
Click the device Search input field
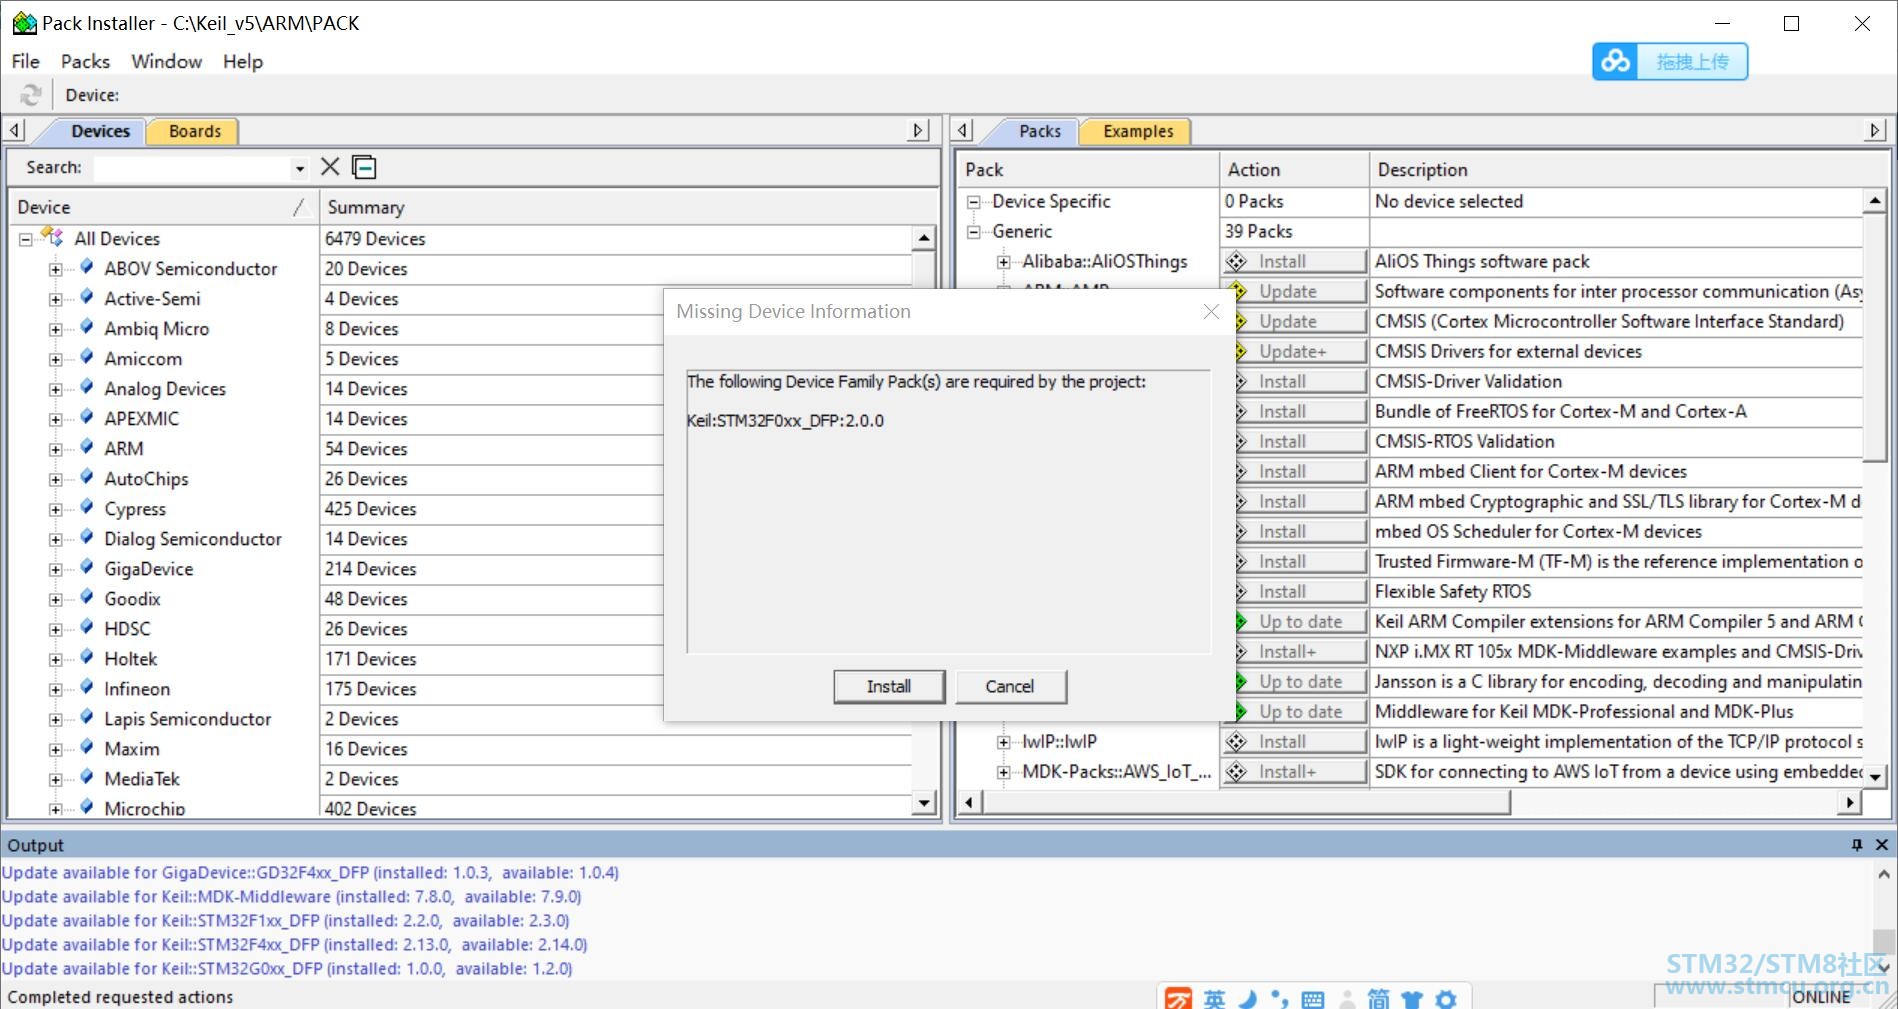coord(193,169)
